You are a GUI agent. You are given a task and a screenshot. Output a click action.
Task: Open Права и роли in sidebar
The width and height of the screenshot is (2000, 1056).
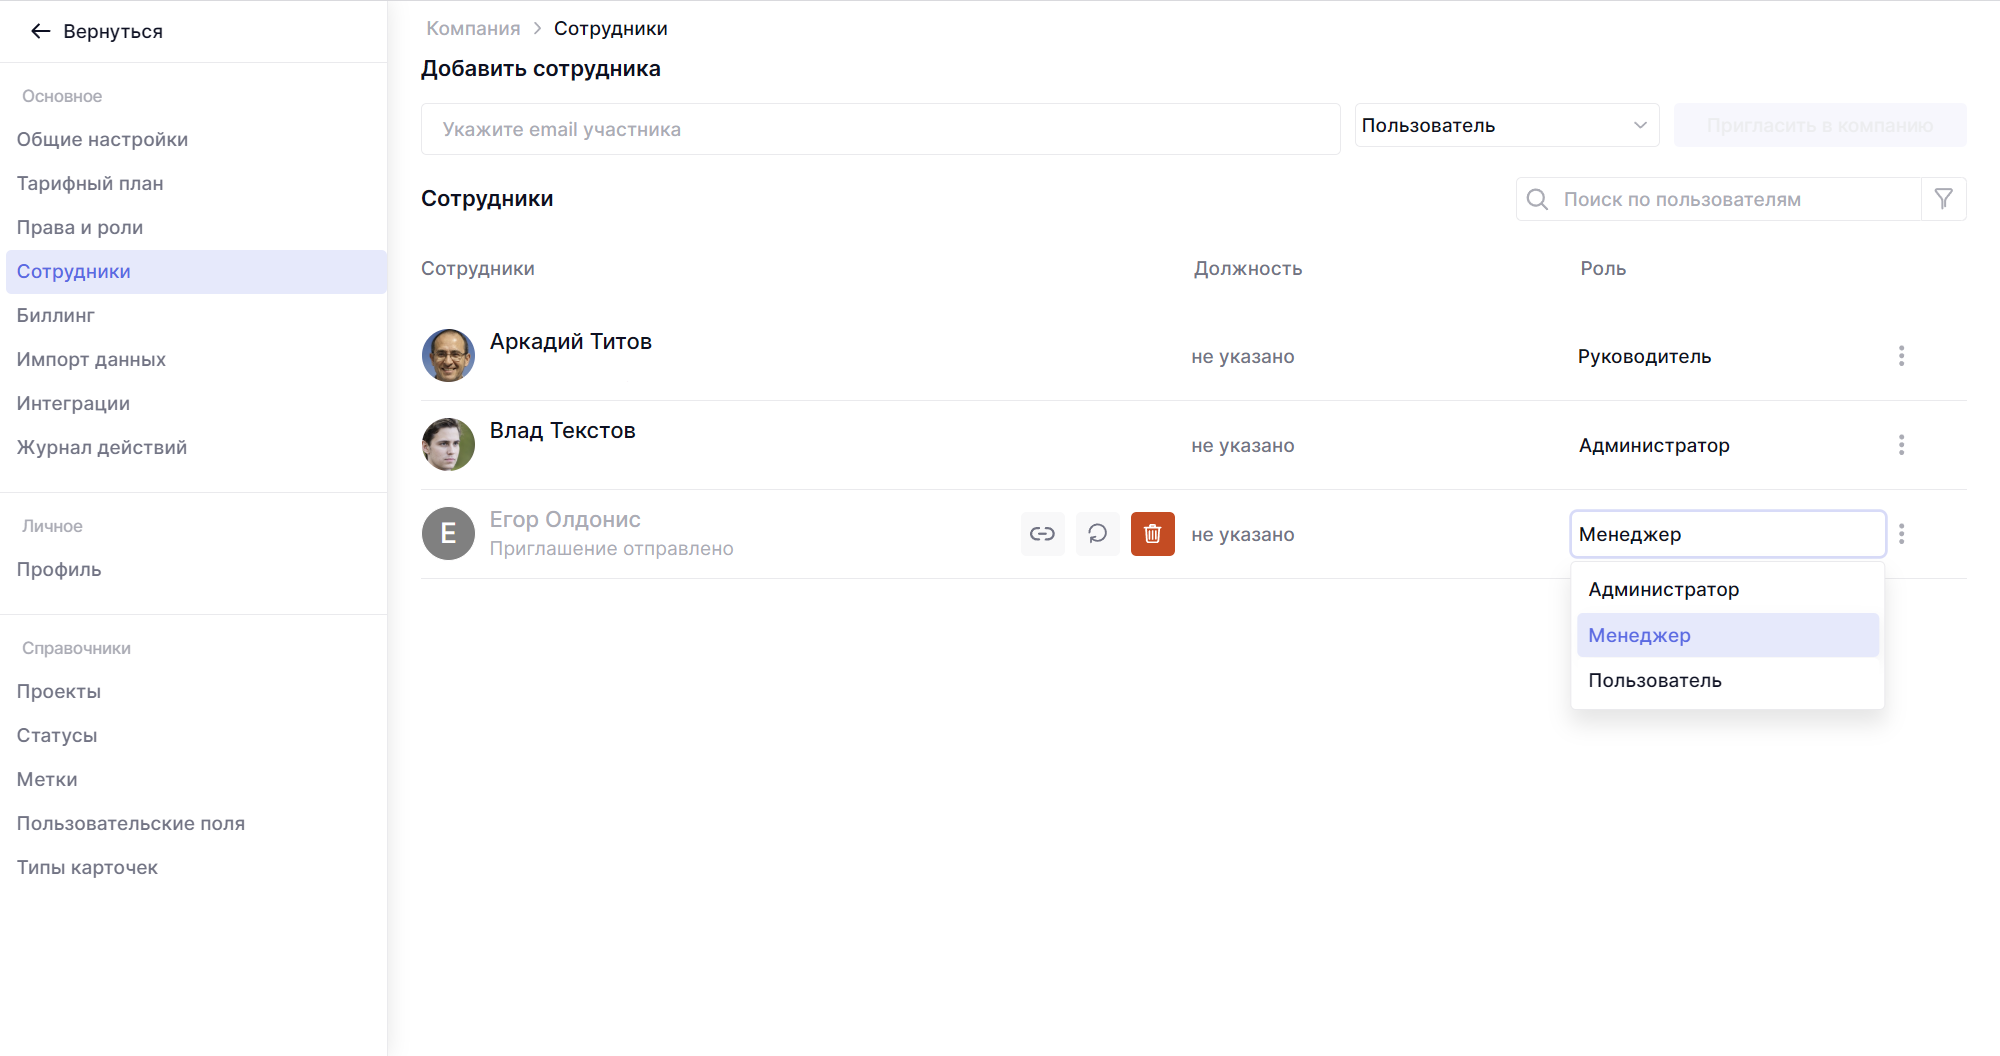click(80, 228)
